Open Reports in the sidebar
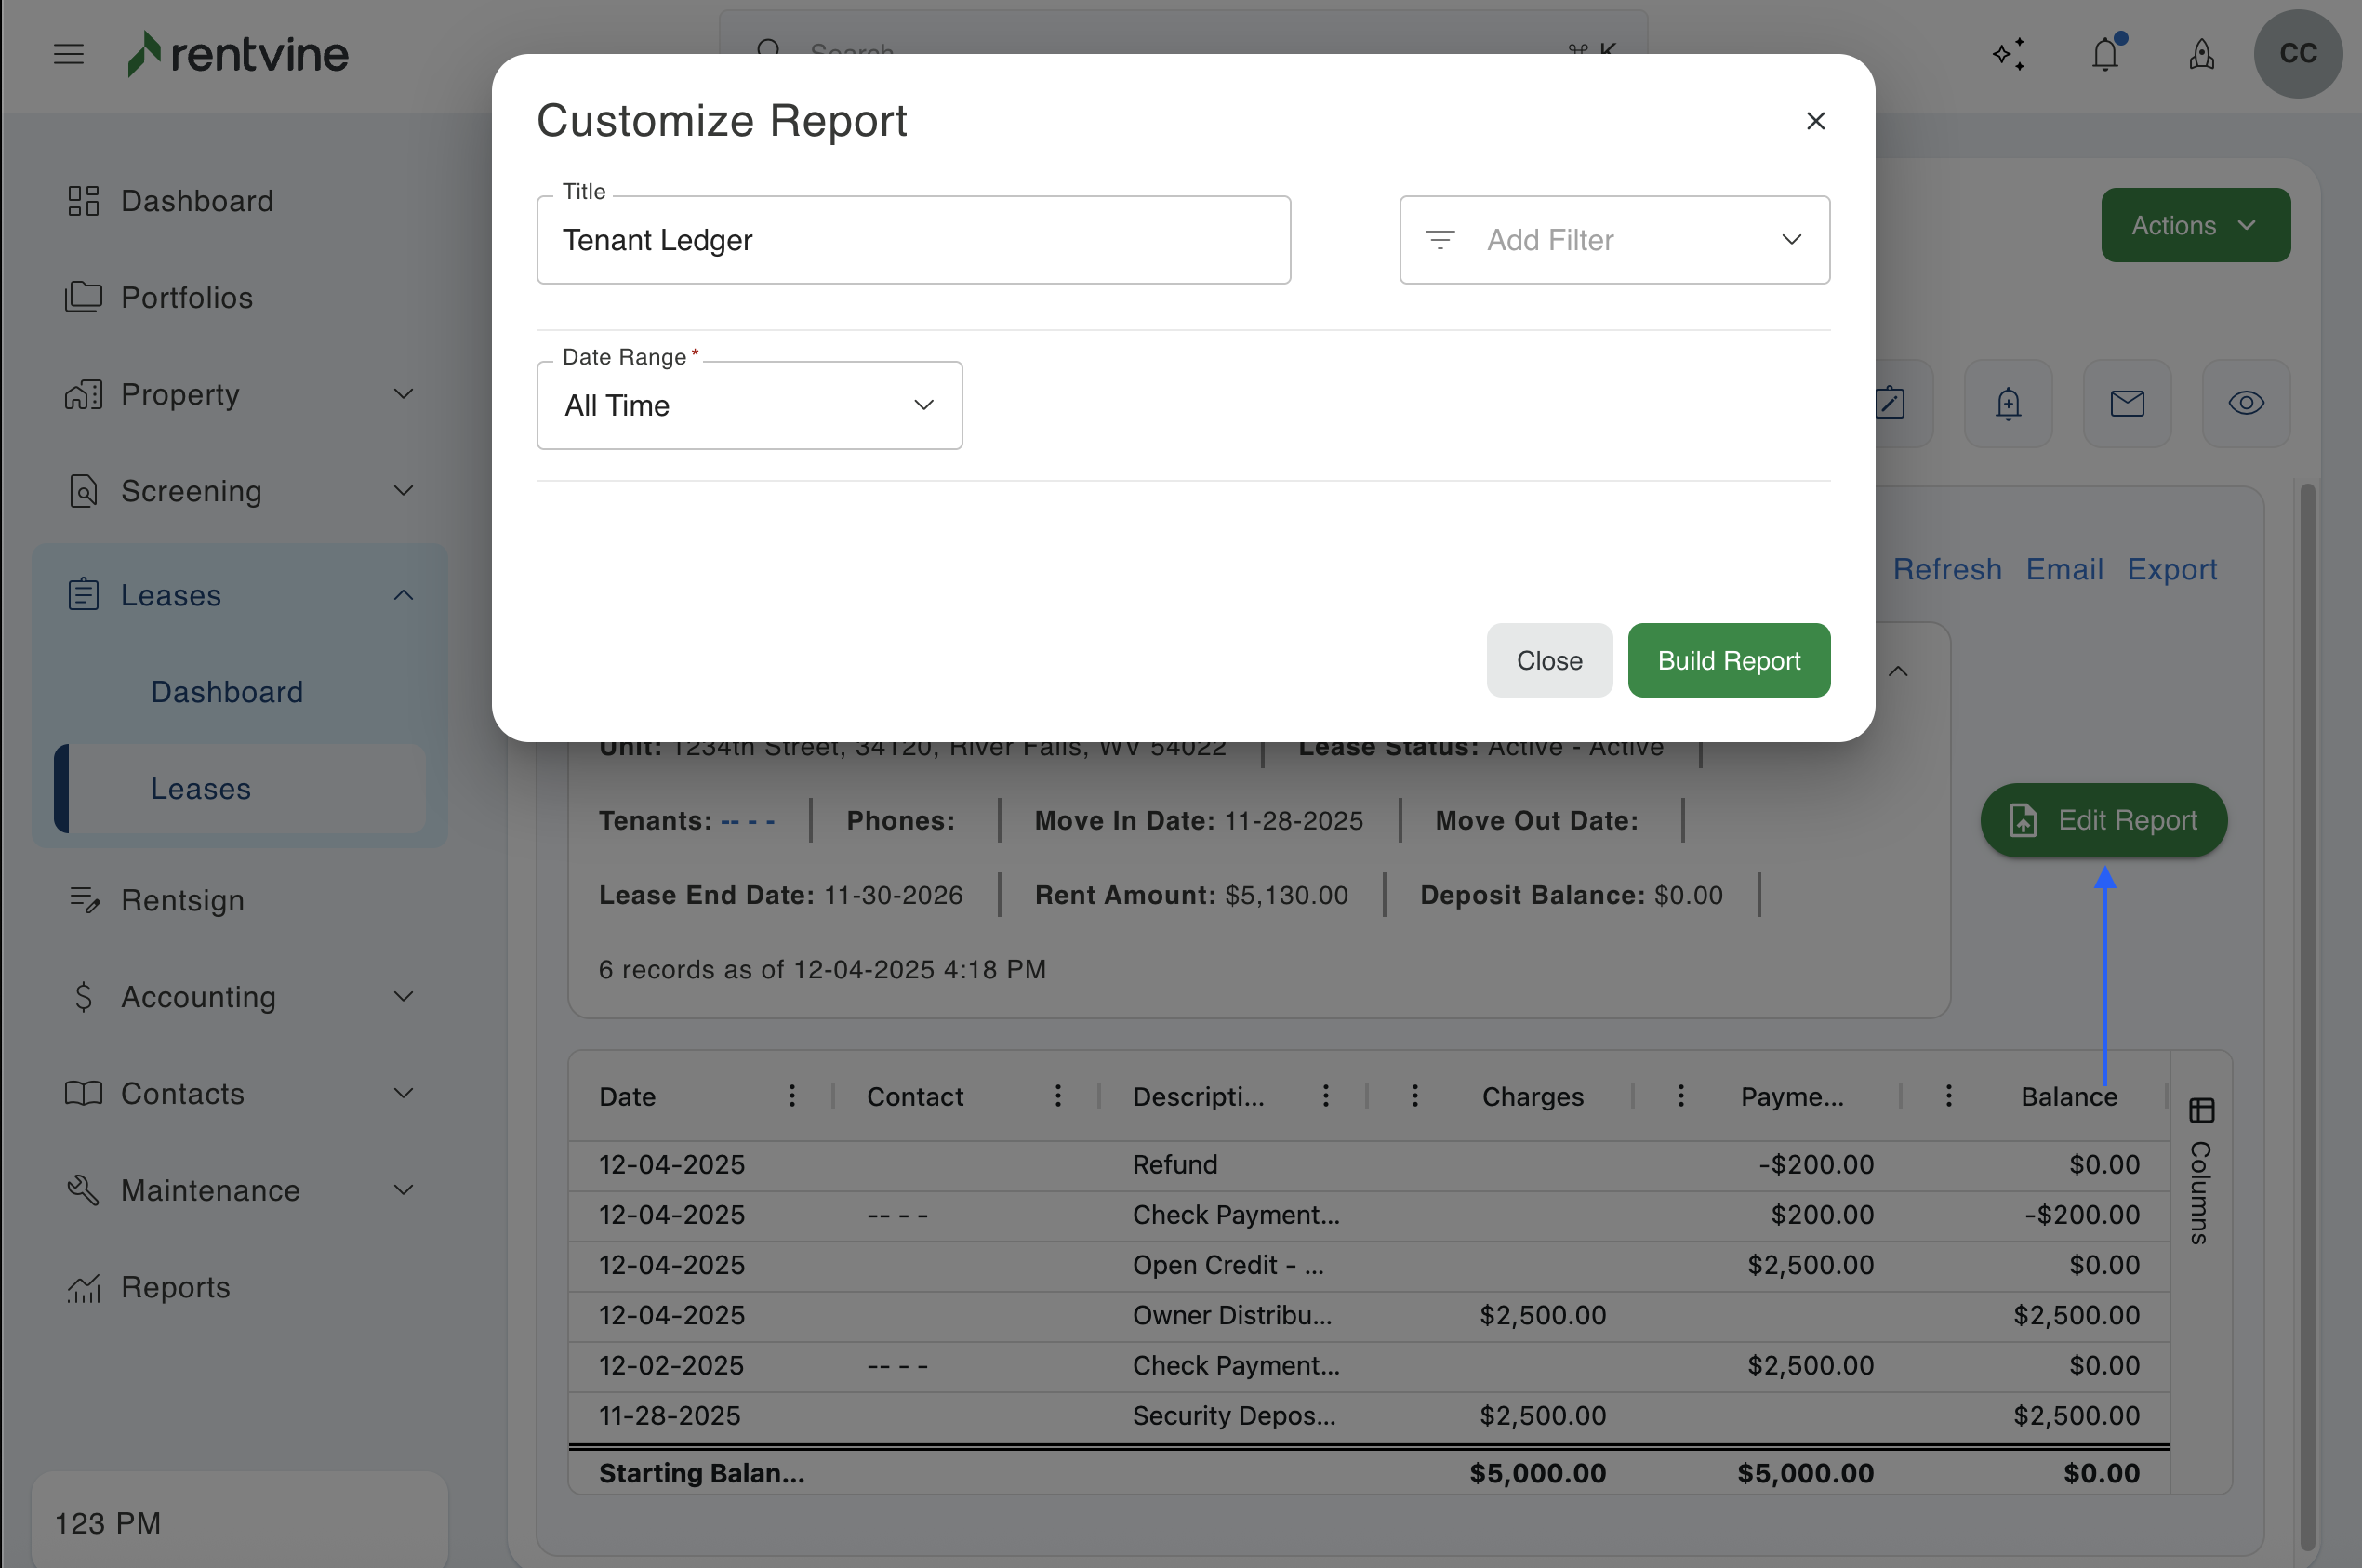2362x1568 pixels. point(175,1287)
